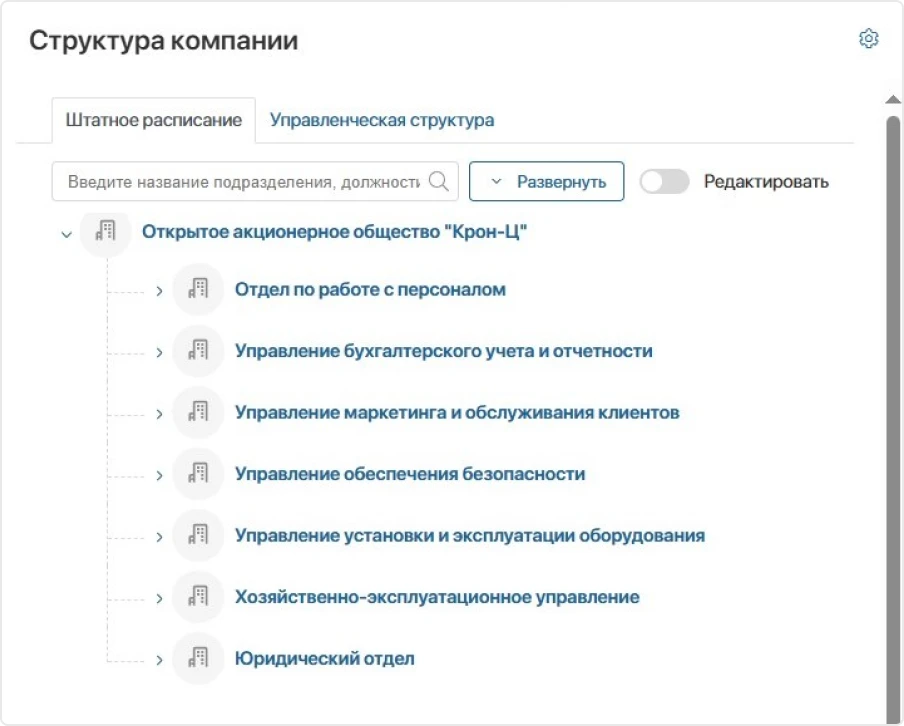Screen dimensions: 904x726
Task: Click building icon beside Управление обеспечения безопасности
Action: [x=198, y=474]
